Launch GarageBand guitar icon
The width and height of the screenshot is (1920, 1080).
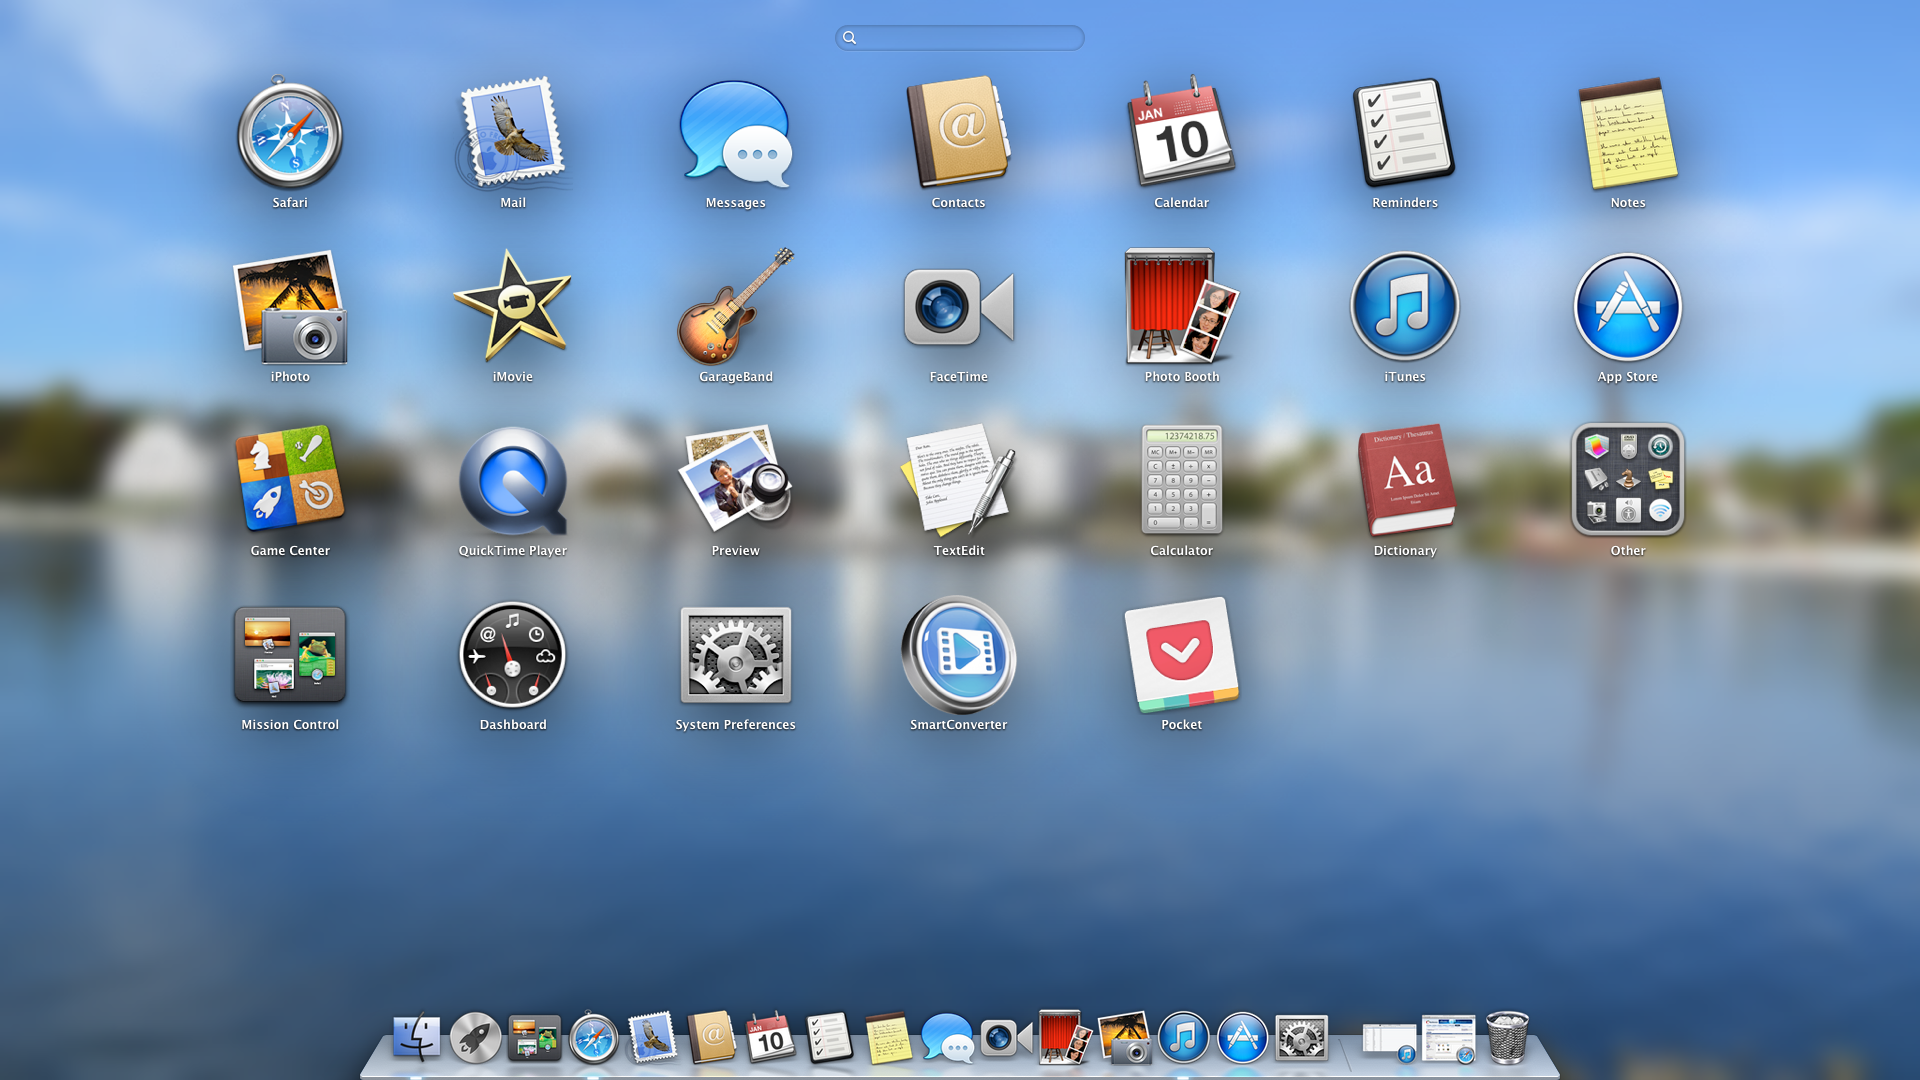click(736, 306)
